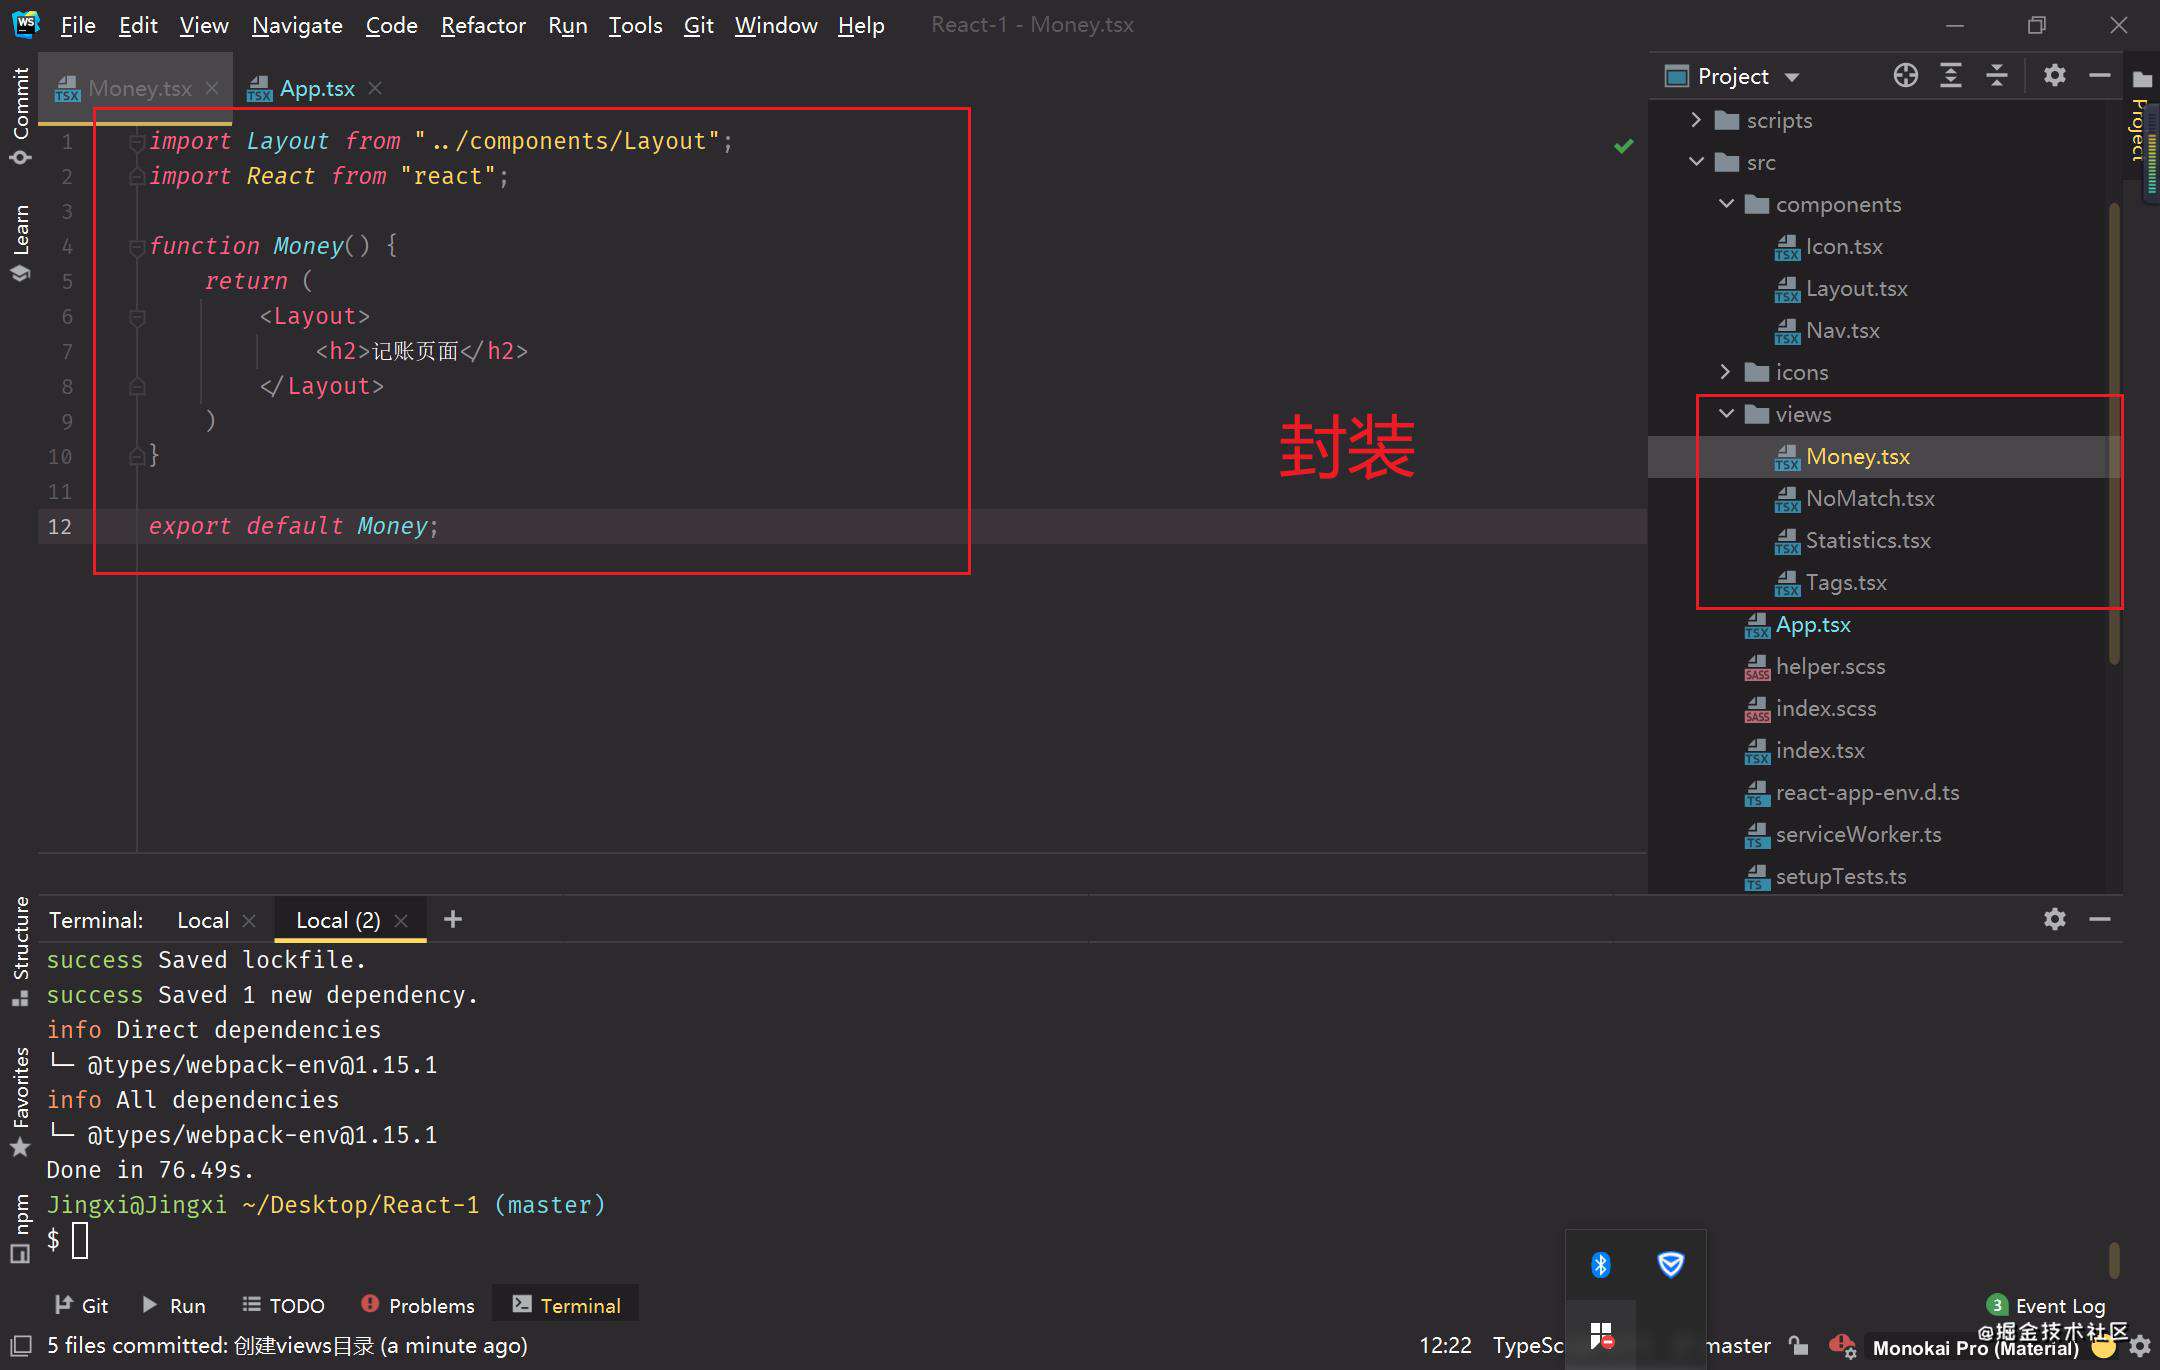
Task: Open the Learn sidebar panel
Action: pos(20,243)
